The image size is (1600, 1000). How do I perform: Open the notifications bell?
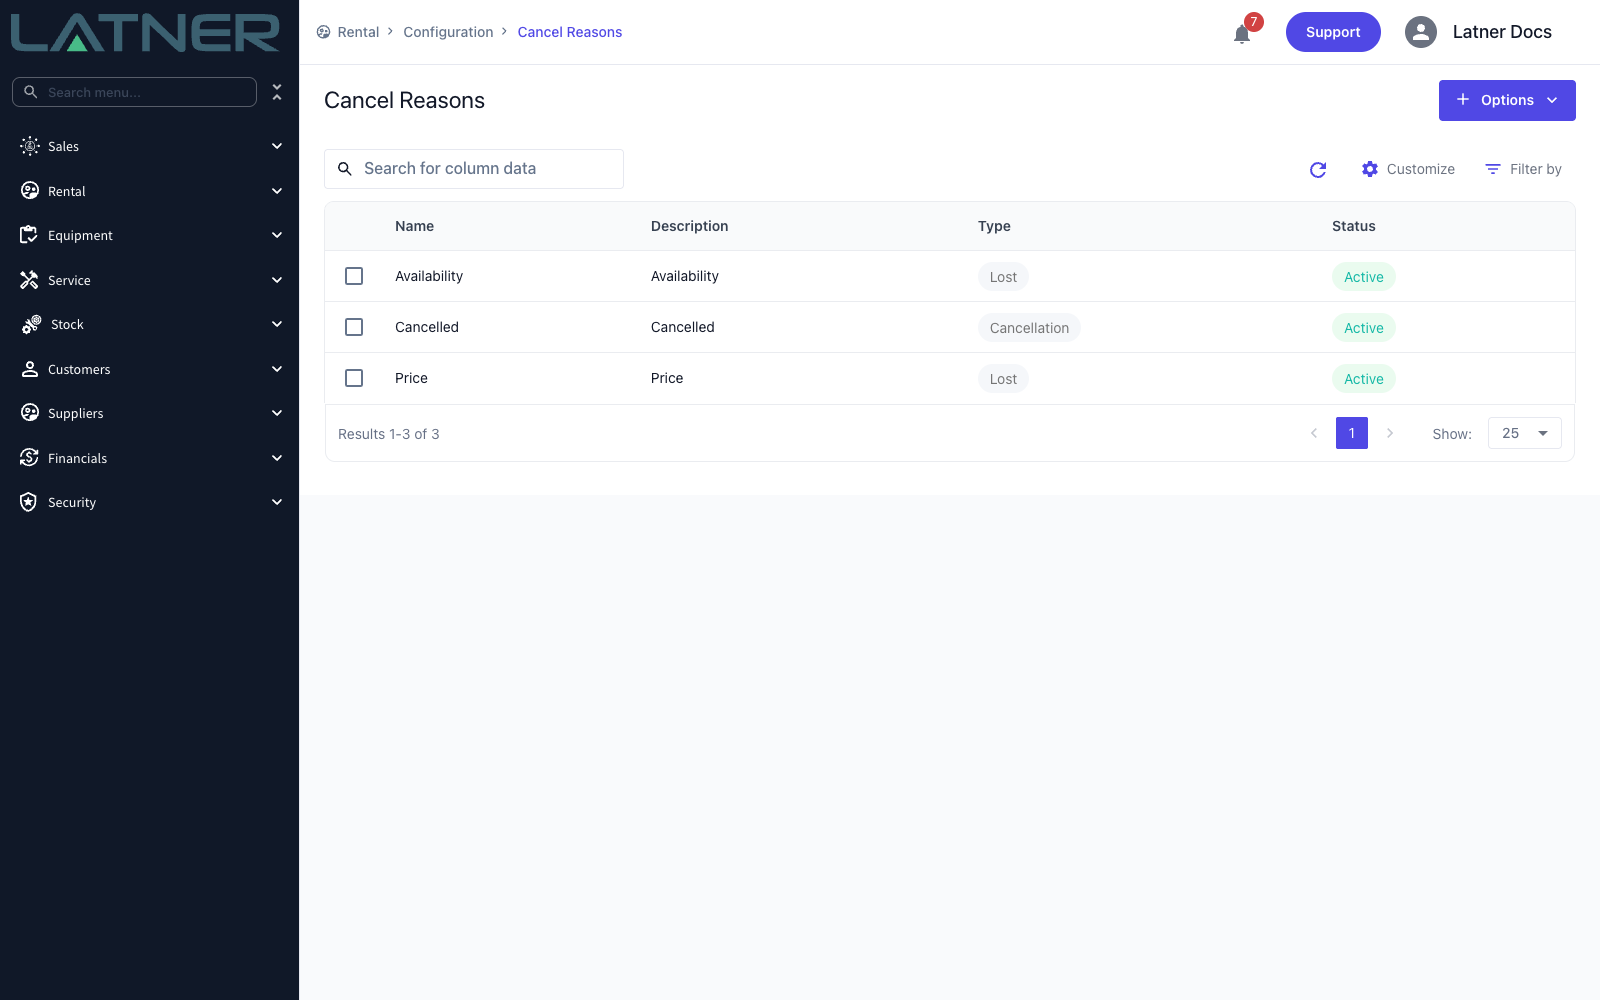1242,34
